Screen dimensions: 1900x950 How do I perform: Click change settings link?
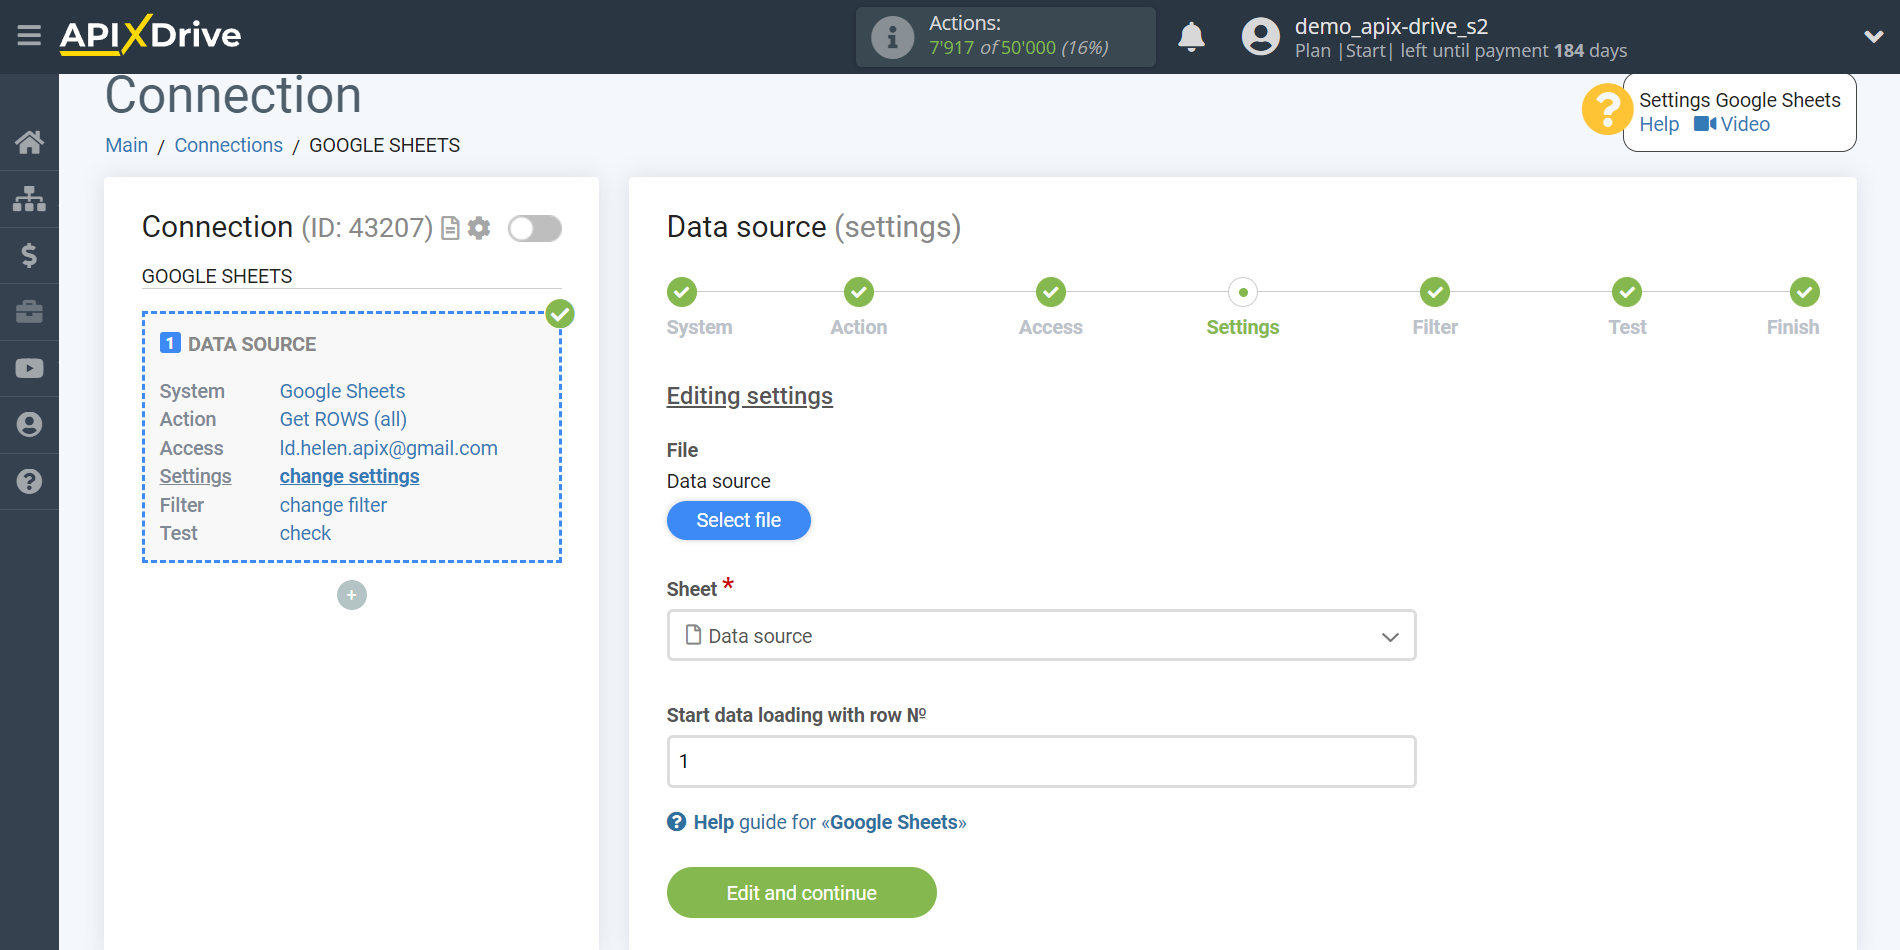tap(349, 476)
